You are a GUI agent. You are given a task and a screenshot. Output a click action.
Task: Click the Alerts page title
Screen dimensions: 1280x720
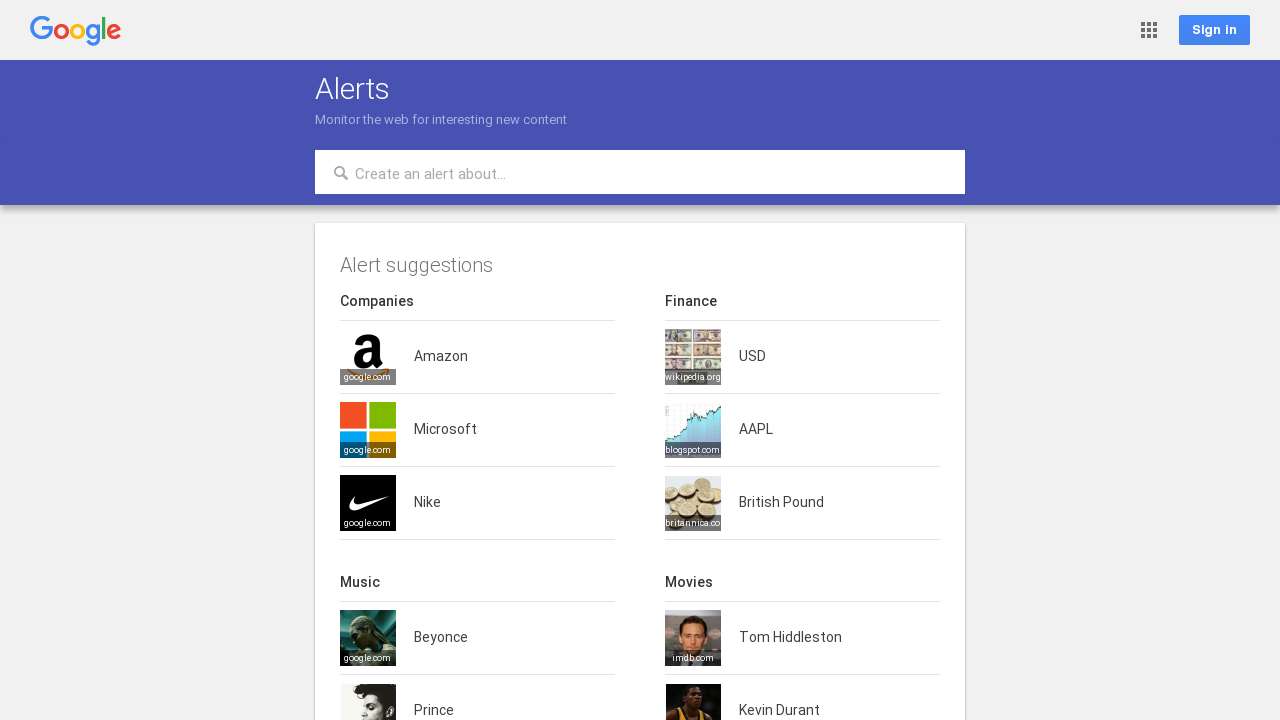[x=352, y=89]
